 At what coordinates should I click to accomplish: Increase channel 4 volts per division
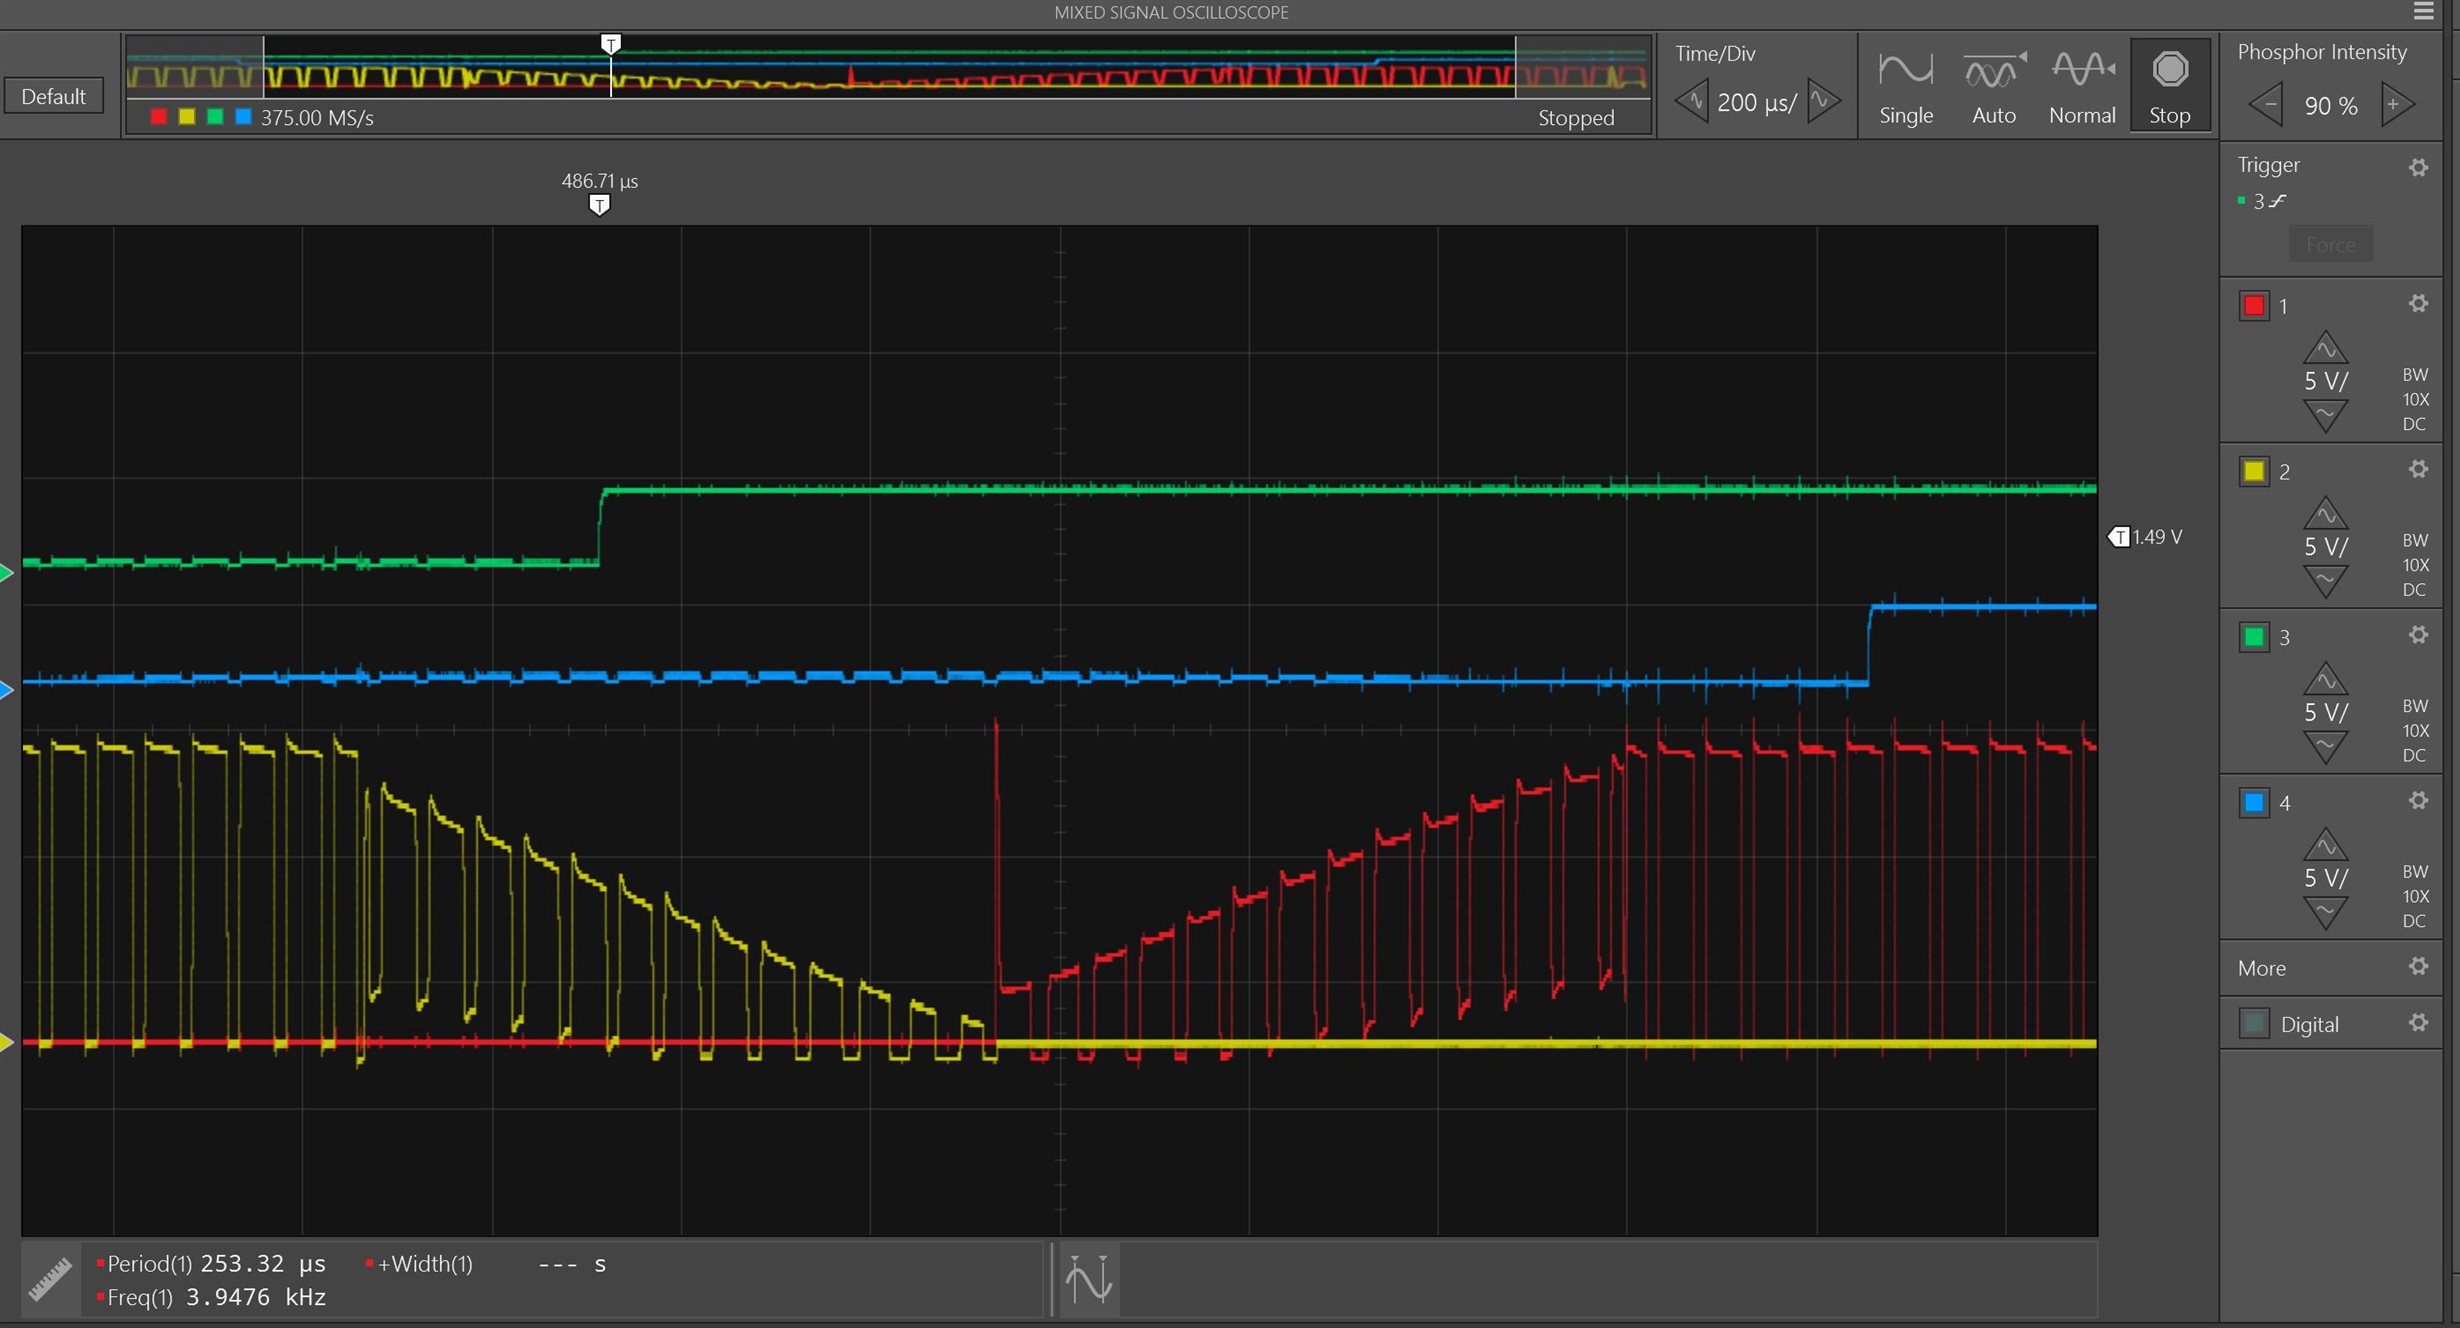point(2326,846)
